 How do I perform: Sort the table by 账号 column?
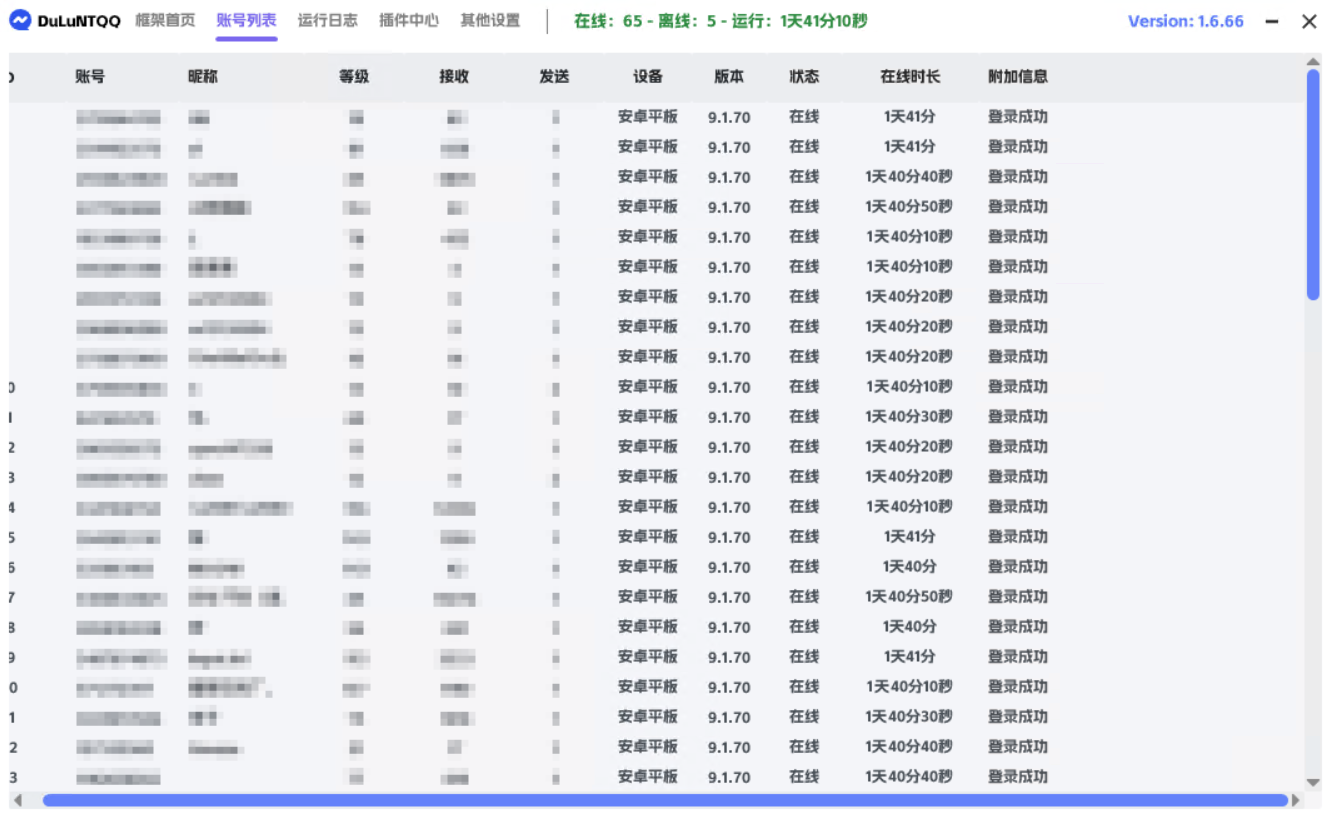(x=90, y=76)
